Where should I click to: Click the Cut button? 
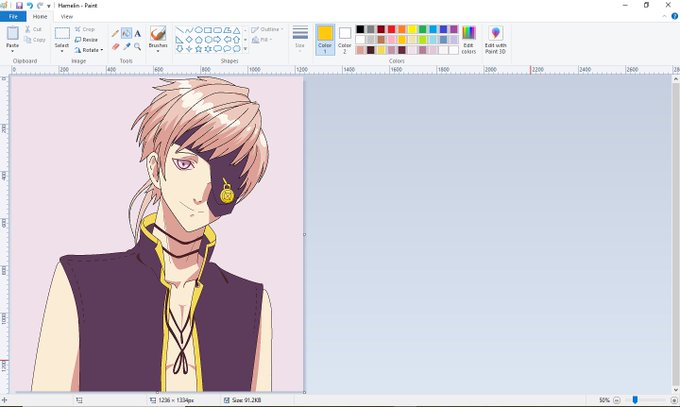coord(33,29)
